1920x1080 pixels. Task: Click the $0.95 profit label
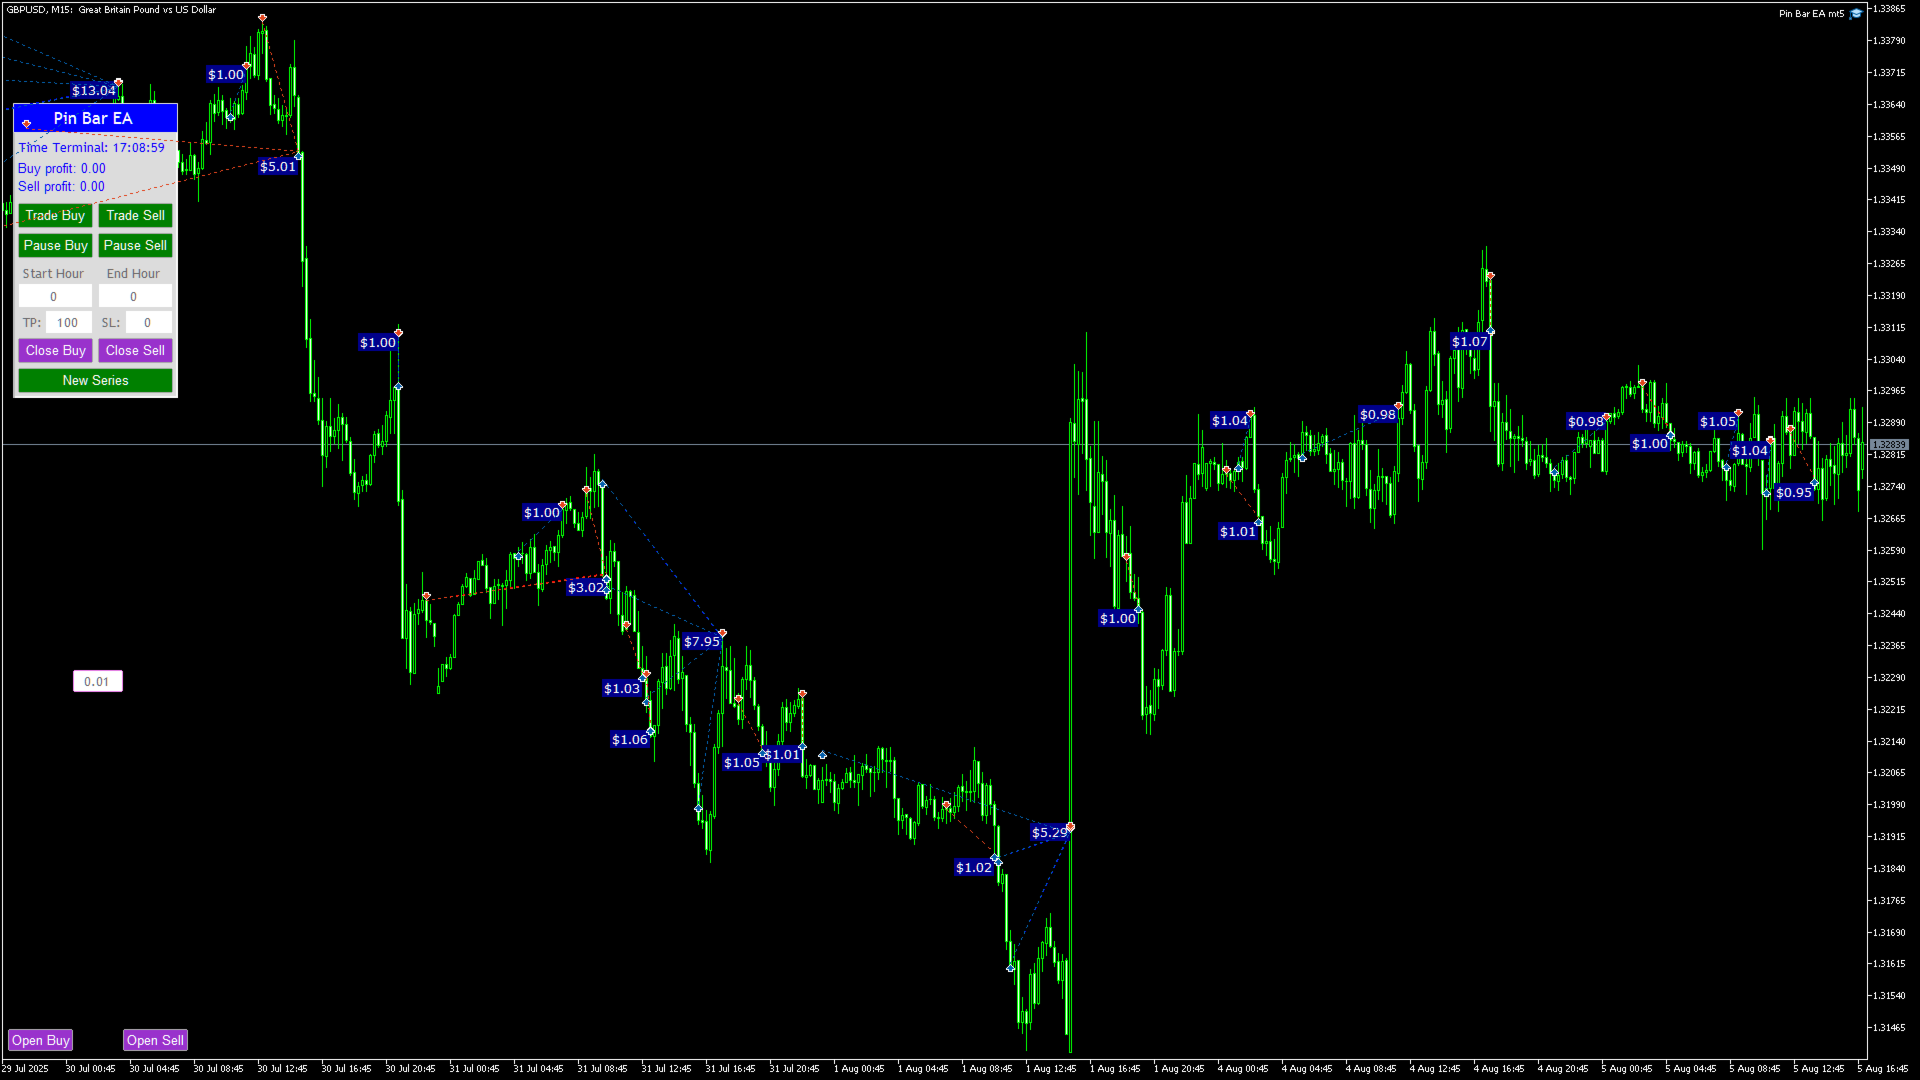(1794, 492)
